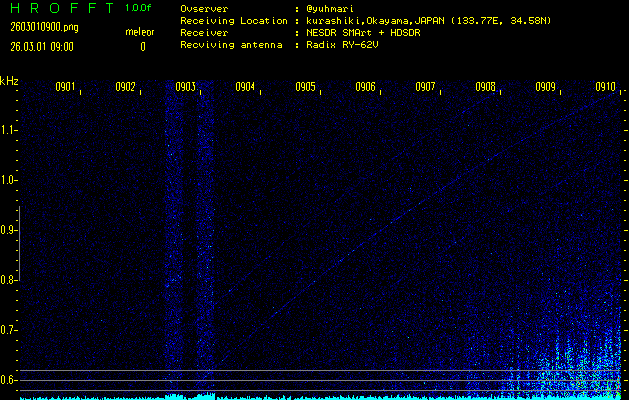
Task: Click the 0905 time marker
Action: (306, 87)
